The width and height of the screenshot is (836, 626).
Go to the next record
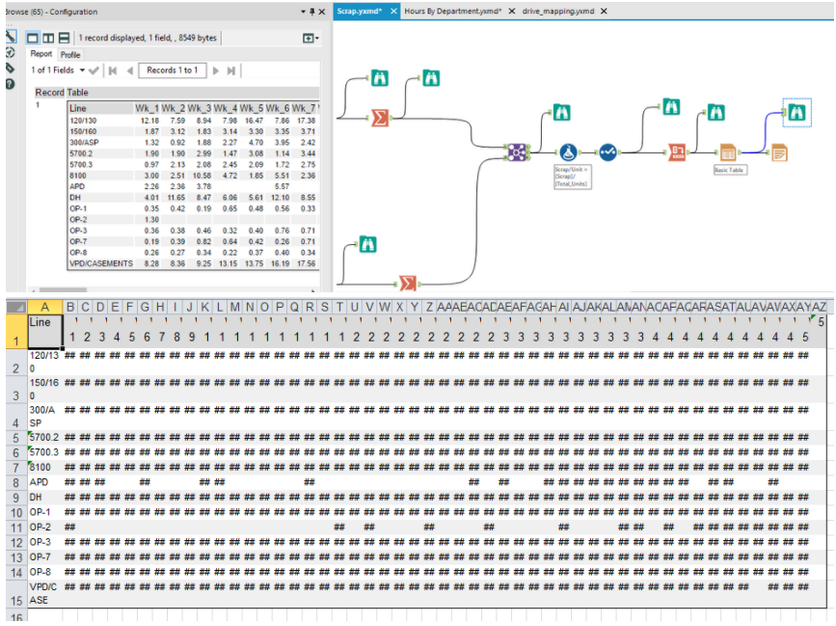[x=215, y=70]
